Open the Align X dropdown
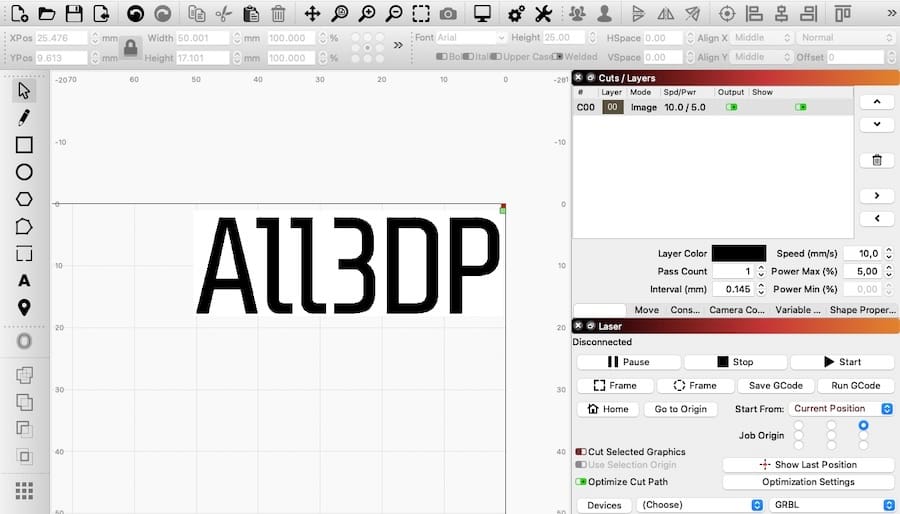This screenshot has height=514, width=900. coord(762,38)
